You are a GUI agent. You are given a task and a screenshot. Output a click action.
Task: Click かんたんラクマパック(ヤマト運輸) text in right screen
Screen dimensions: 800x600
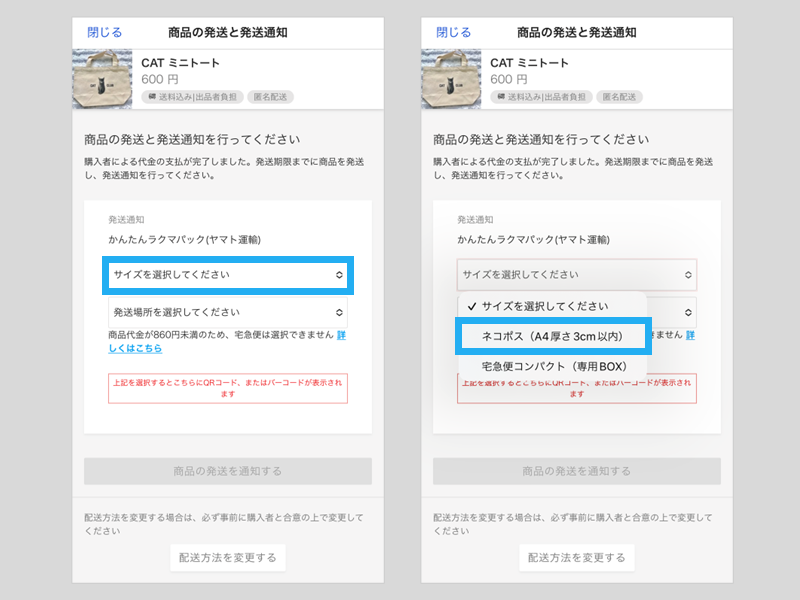click(x=534, y=240)
